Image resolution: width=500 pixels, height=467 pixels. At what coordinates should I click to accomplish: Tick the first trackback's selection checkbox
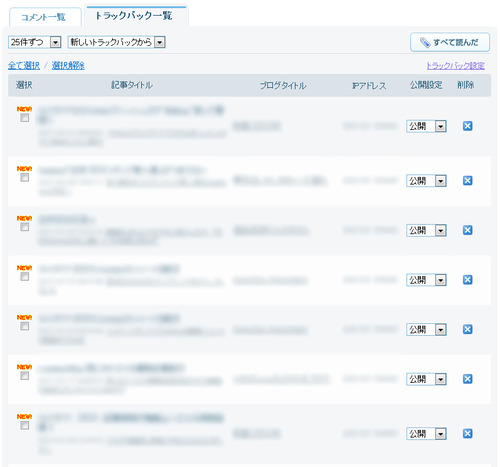point(24,118)
